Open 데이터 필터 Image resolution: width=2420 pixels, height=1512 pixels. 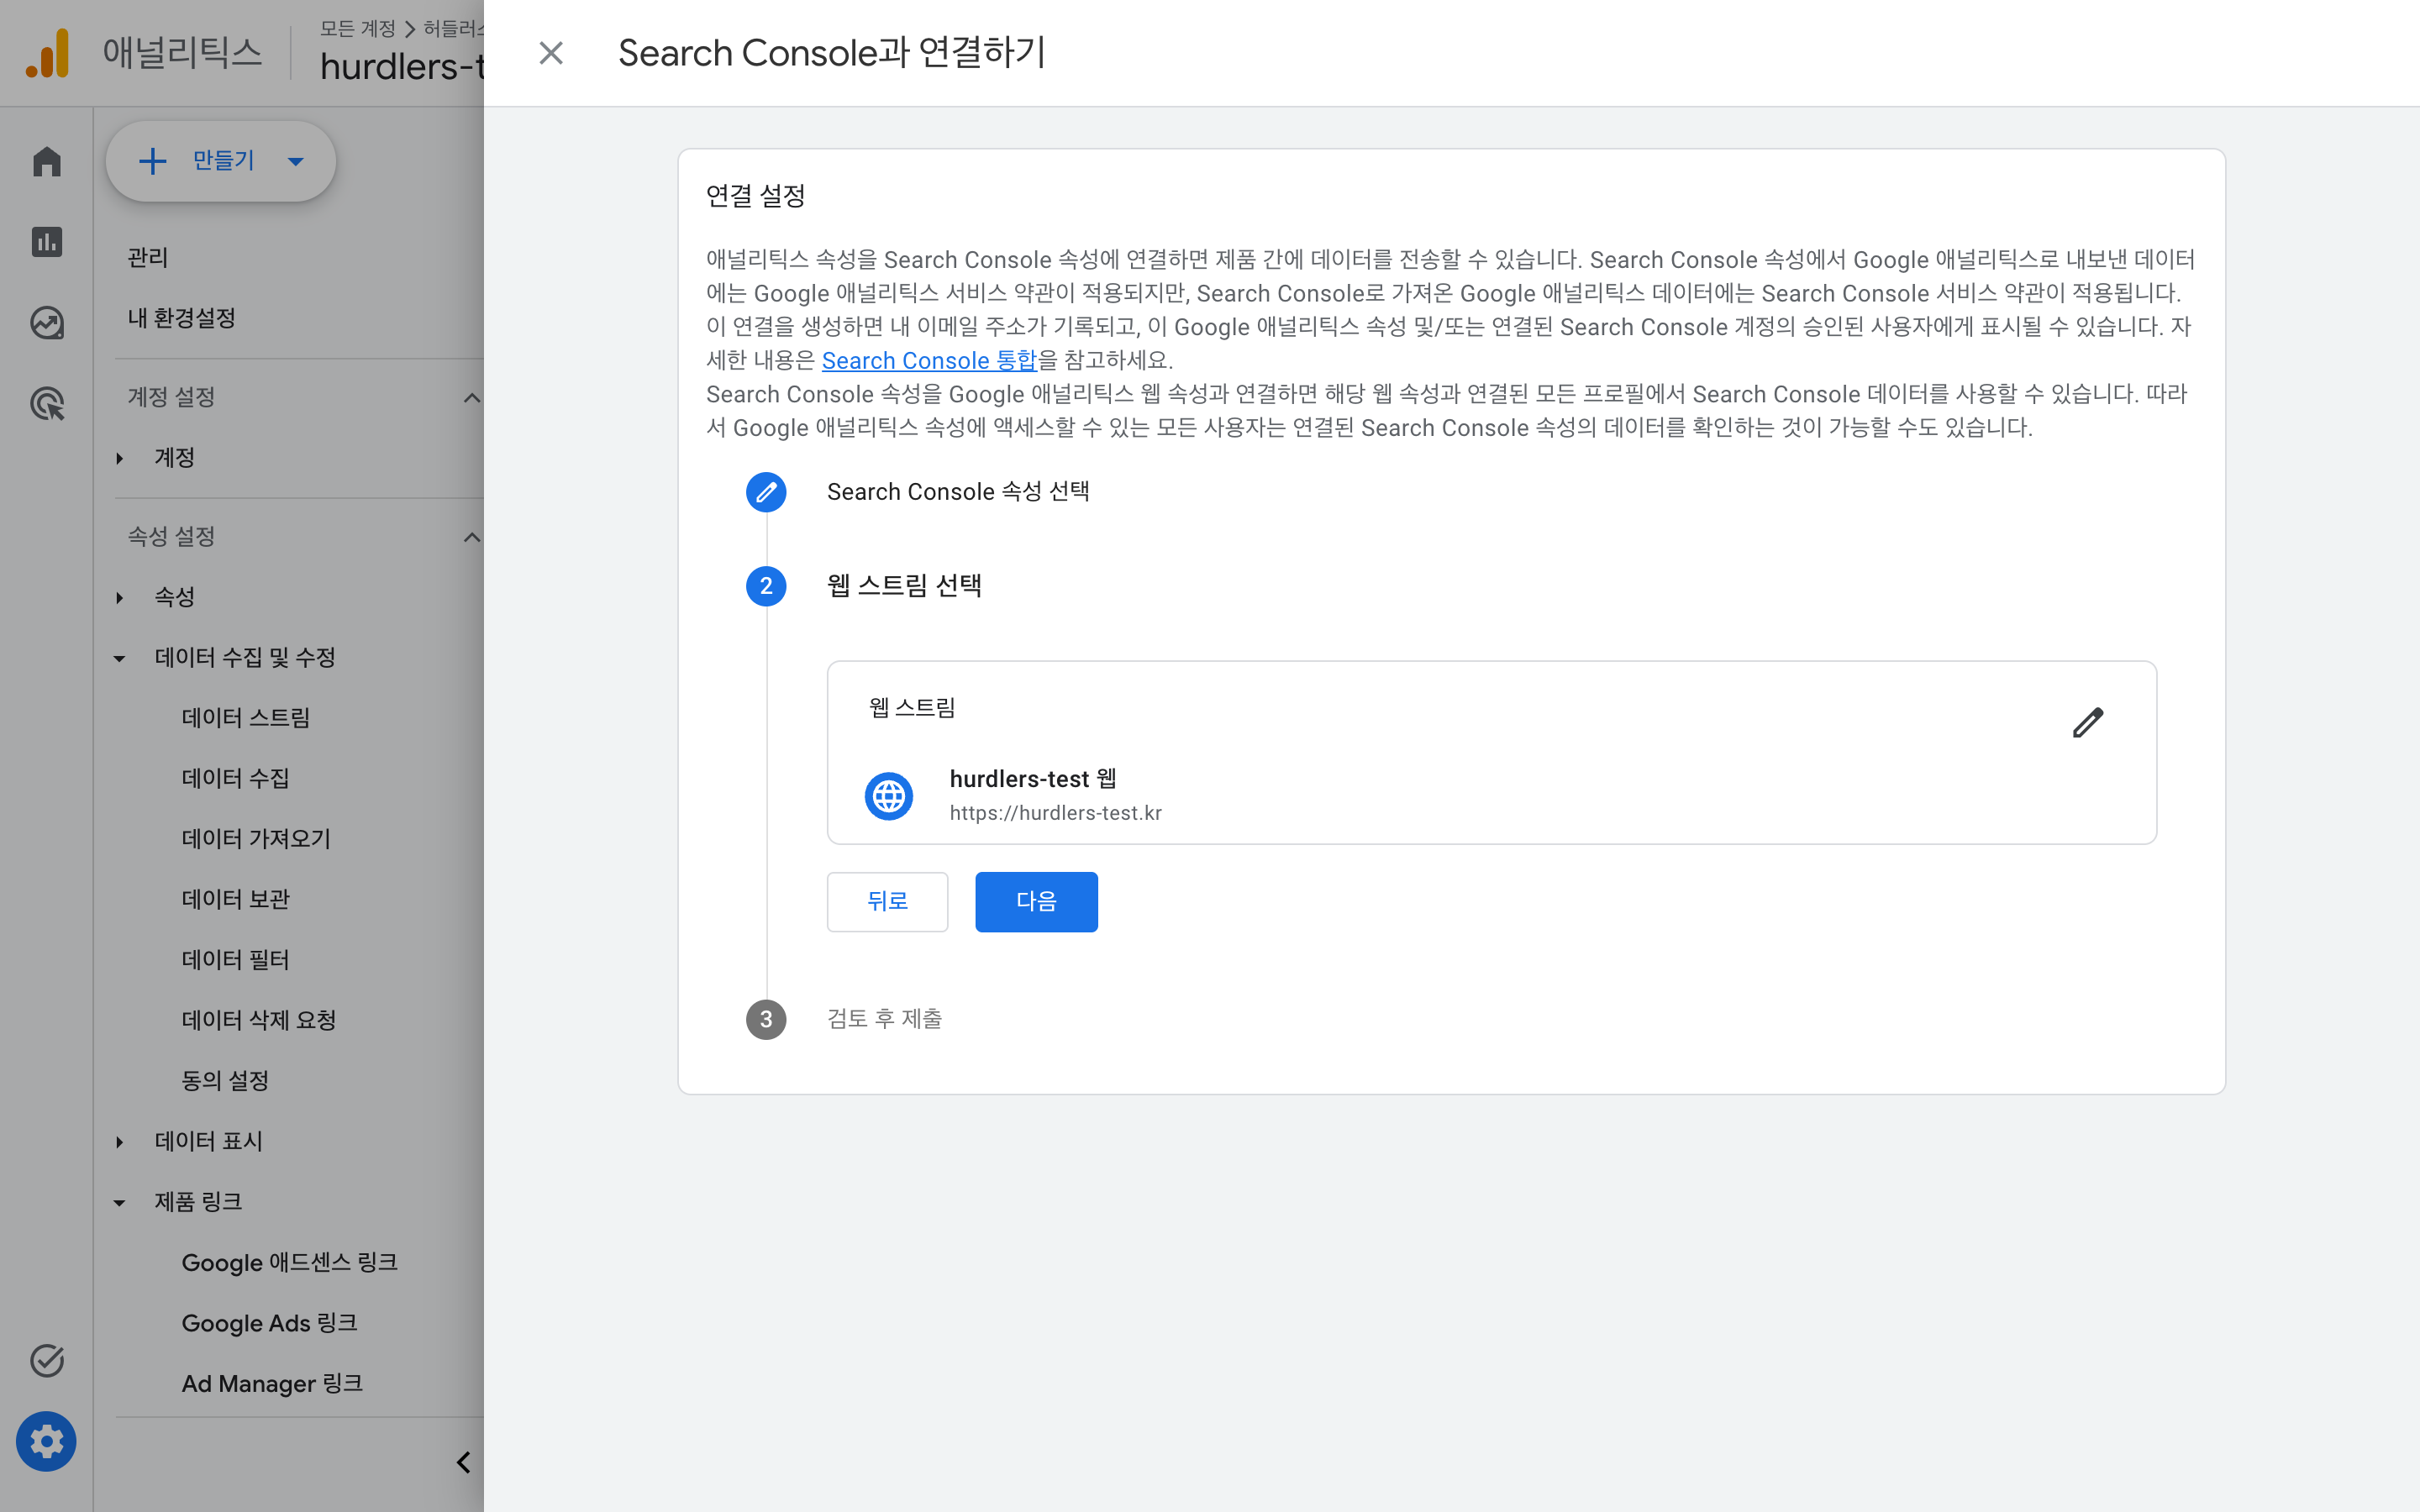coord(235,959)
